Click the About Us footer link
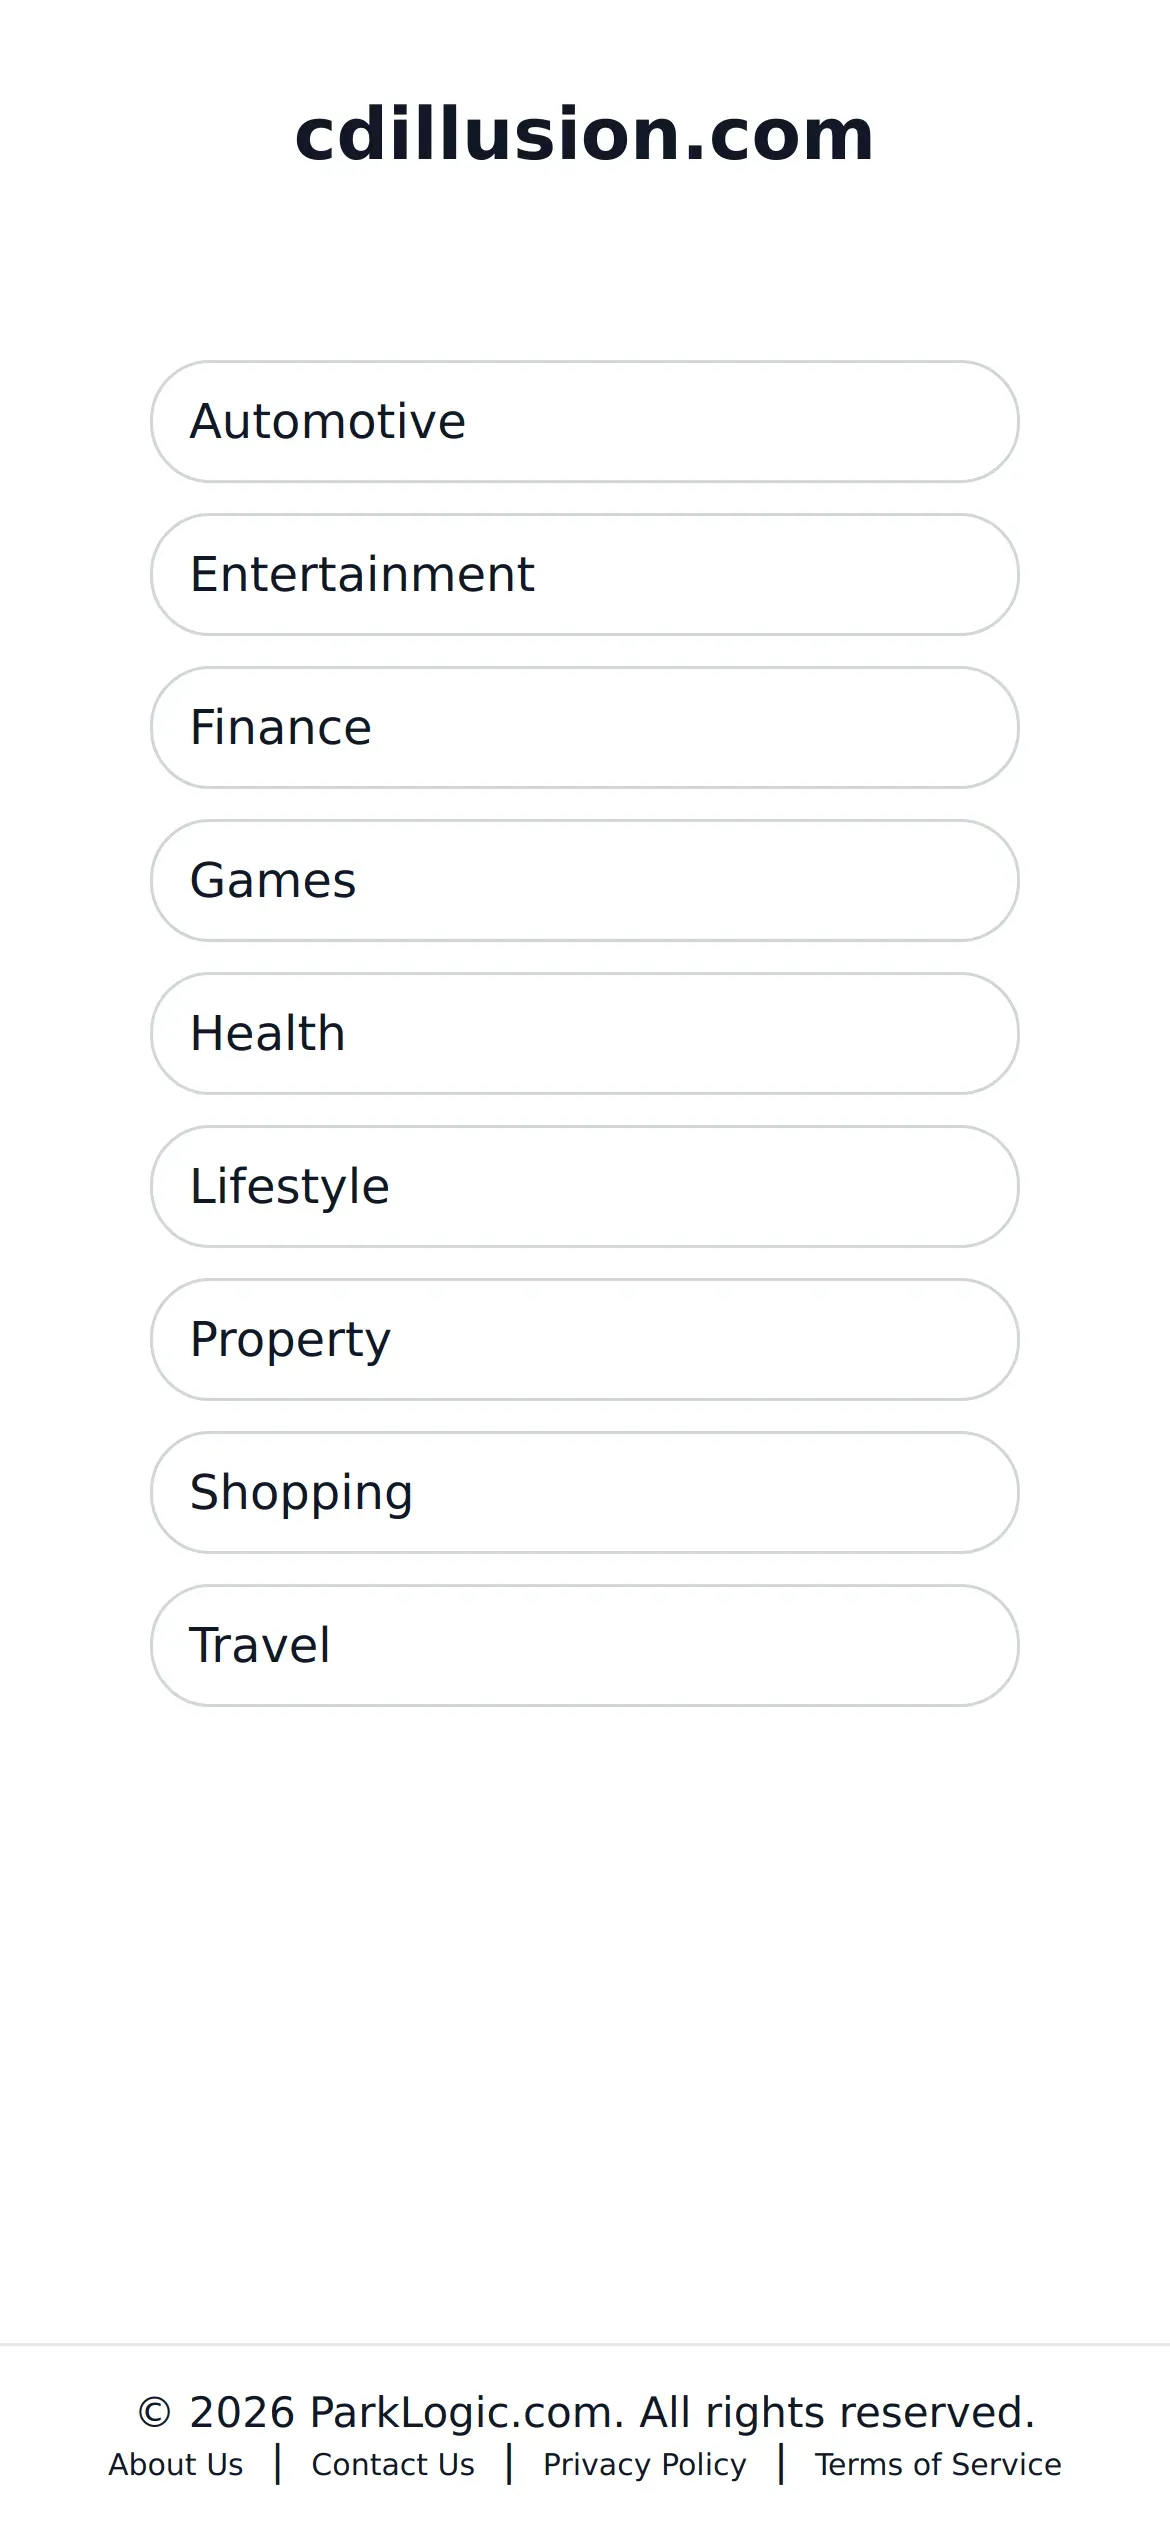This screenshot has height=2532, width=1170. pyautogui.click(x=176, y=2464)
